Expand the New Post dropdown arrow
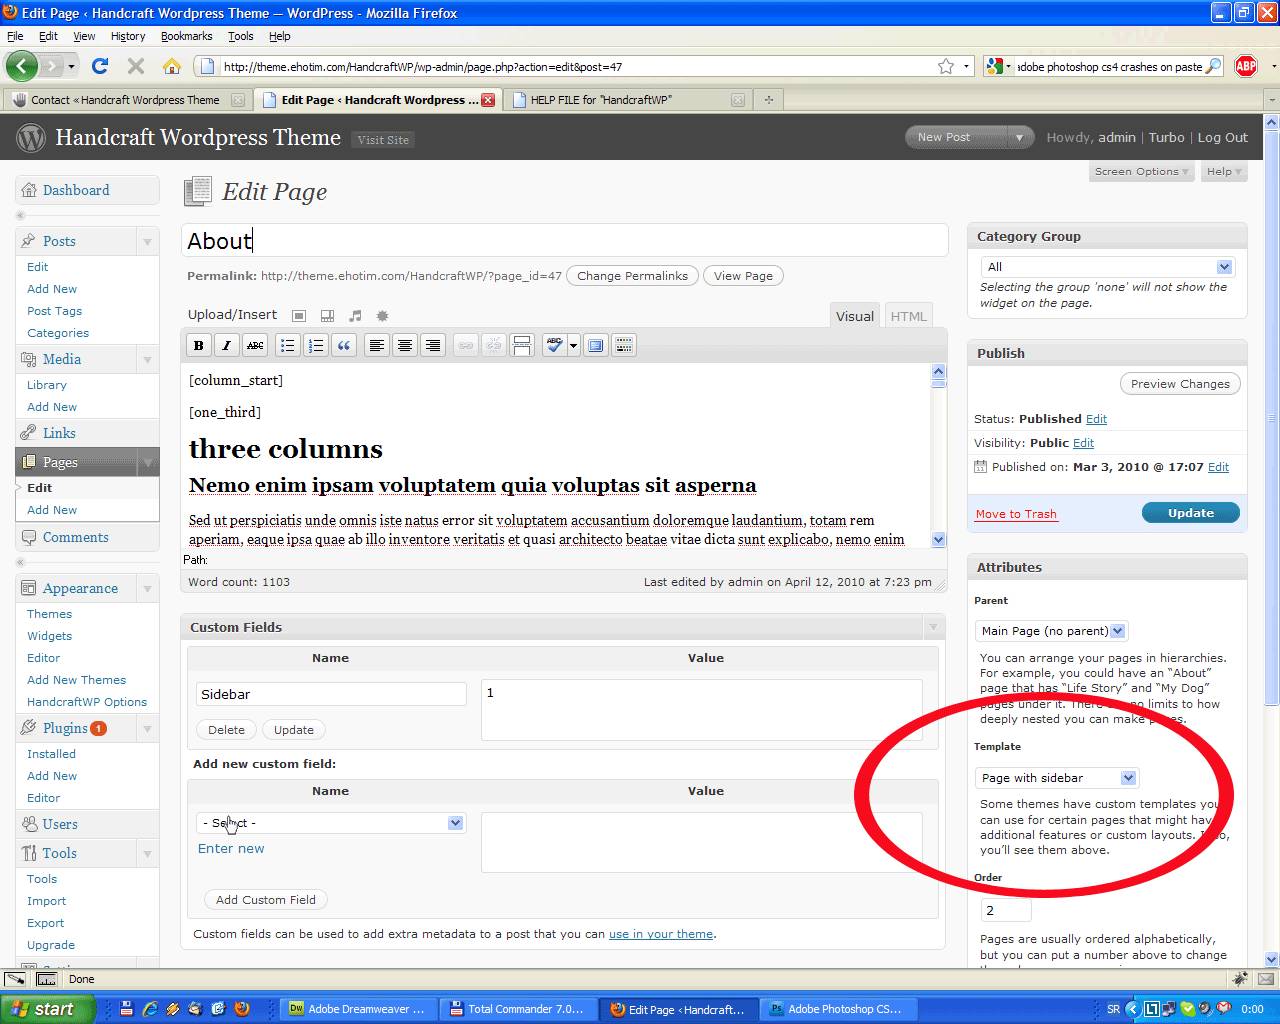The image size is (1280, 1024). [x=1019, y=138]
